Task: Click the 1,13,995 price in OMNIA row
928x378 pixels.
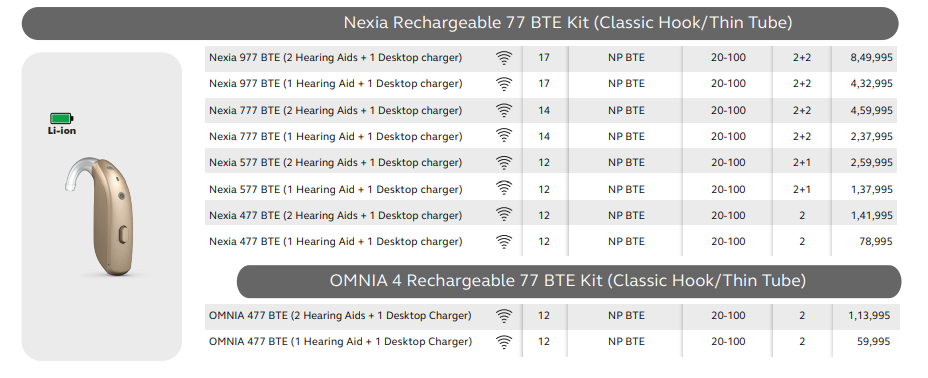Action: 869,316
